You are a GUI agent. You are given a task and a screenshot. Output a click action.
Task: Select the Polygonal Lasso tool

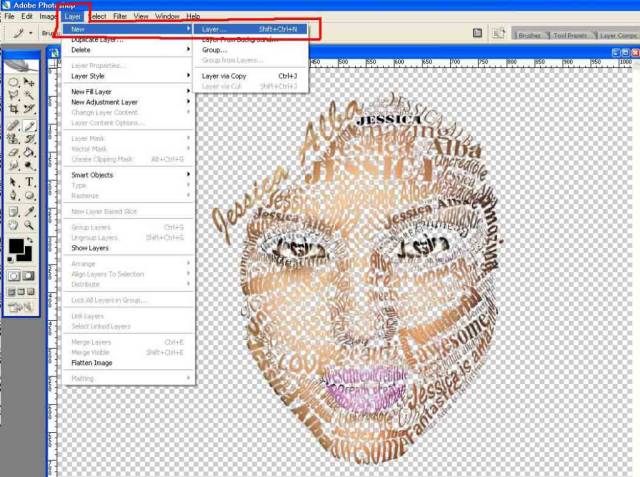tap(14, 95)
